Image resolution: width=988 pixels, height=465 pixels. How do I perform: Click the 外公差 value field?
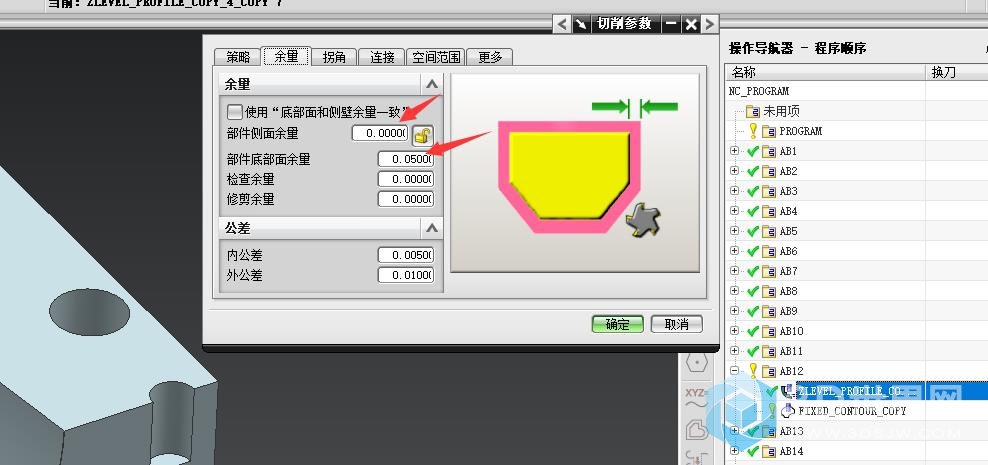(406, 275)
